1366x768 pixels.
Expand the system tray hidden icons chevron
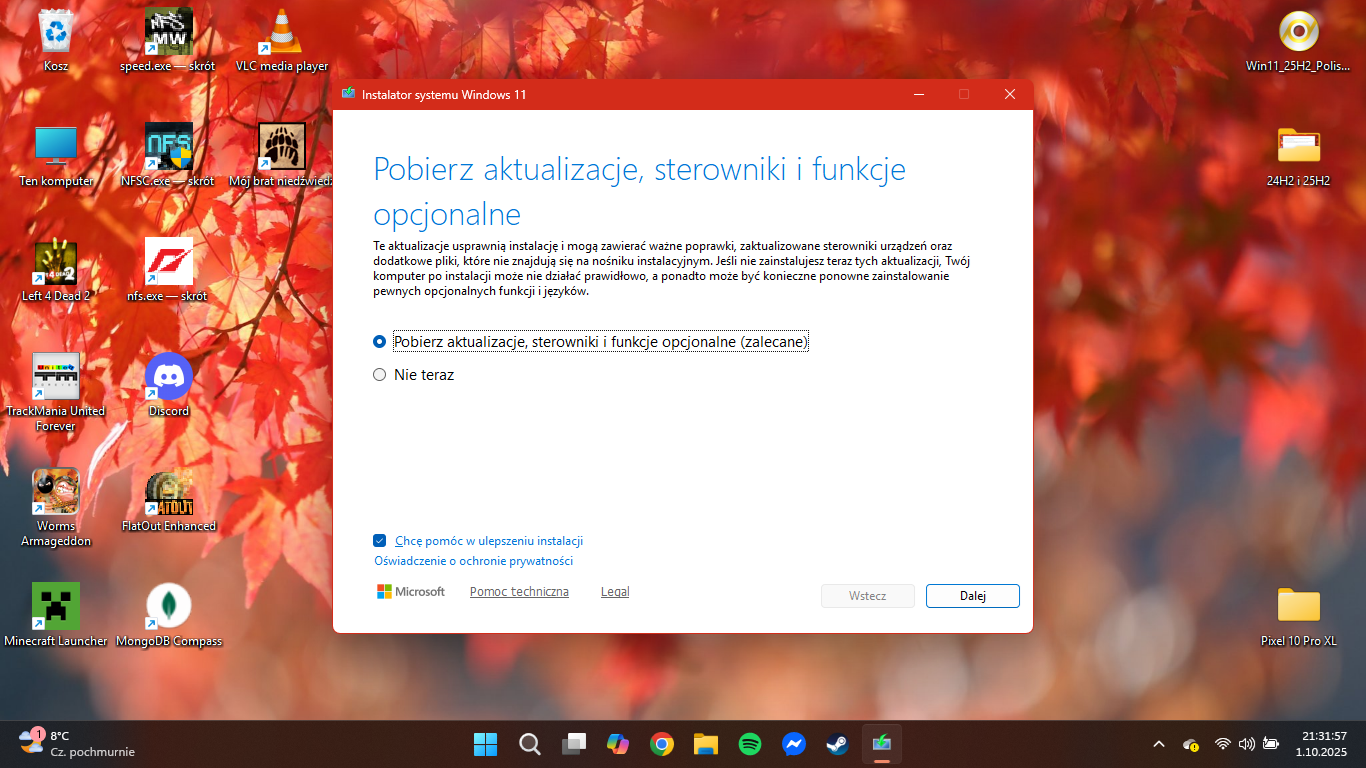(x=1159, y=744)
